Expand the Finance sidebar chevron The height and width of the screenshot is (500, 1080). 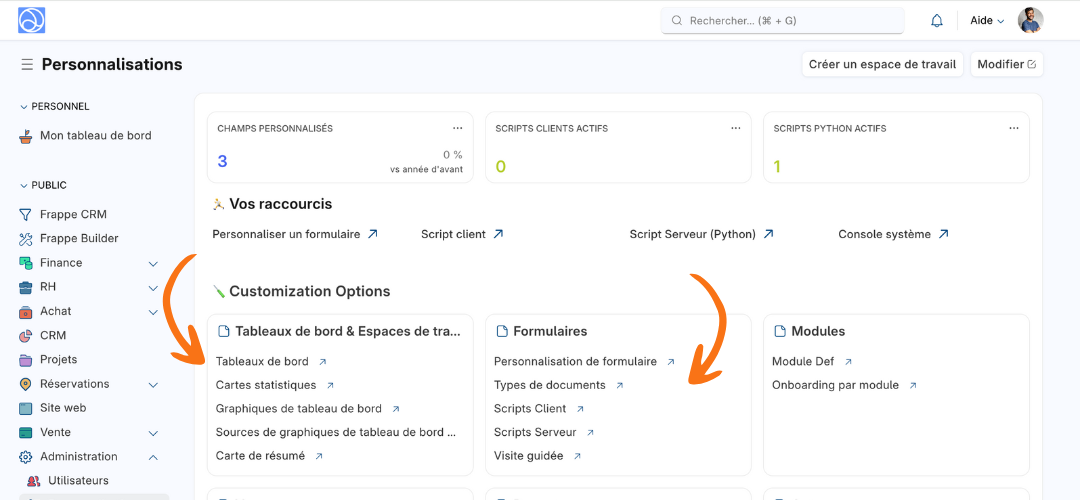[154, 264]
